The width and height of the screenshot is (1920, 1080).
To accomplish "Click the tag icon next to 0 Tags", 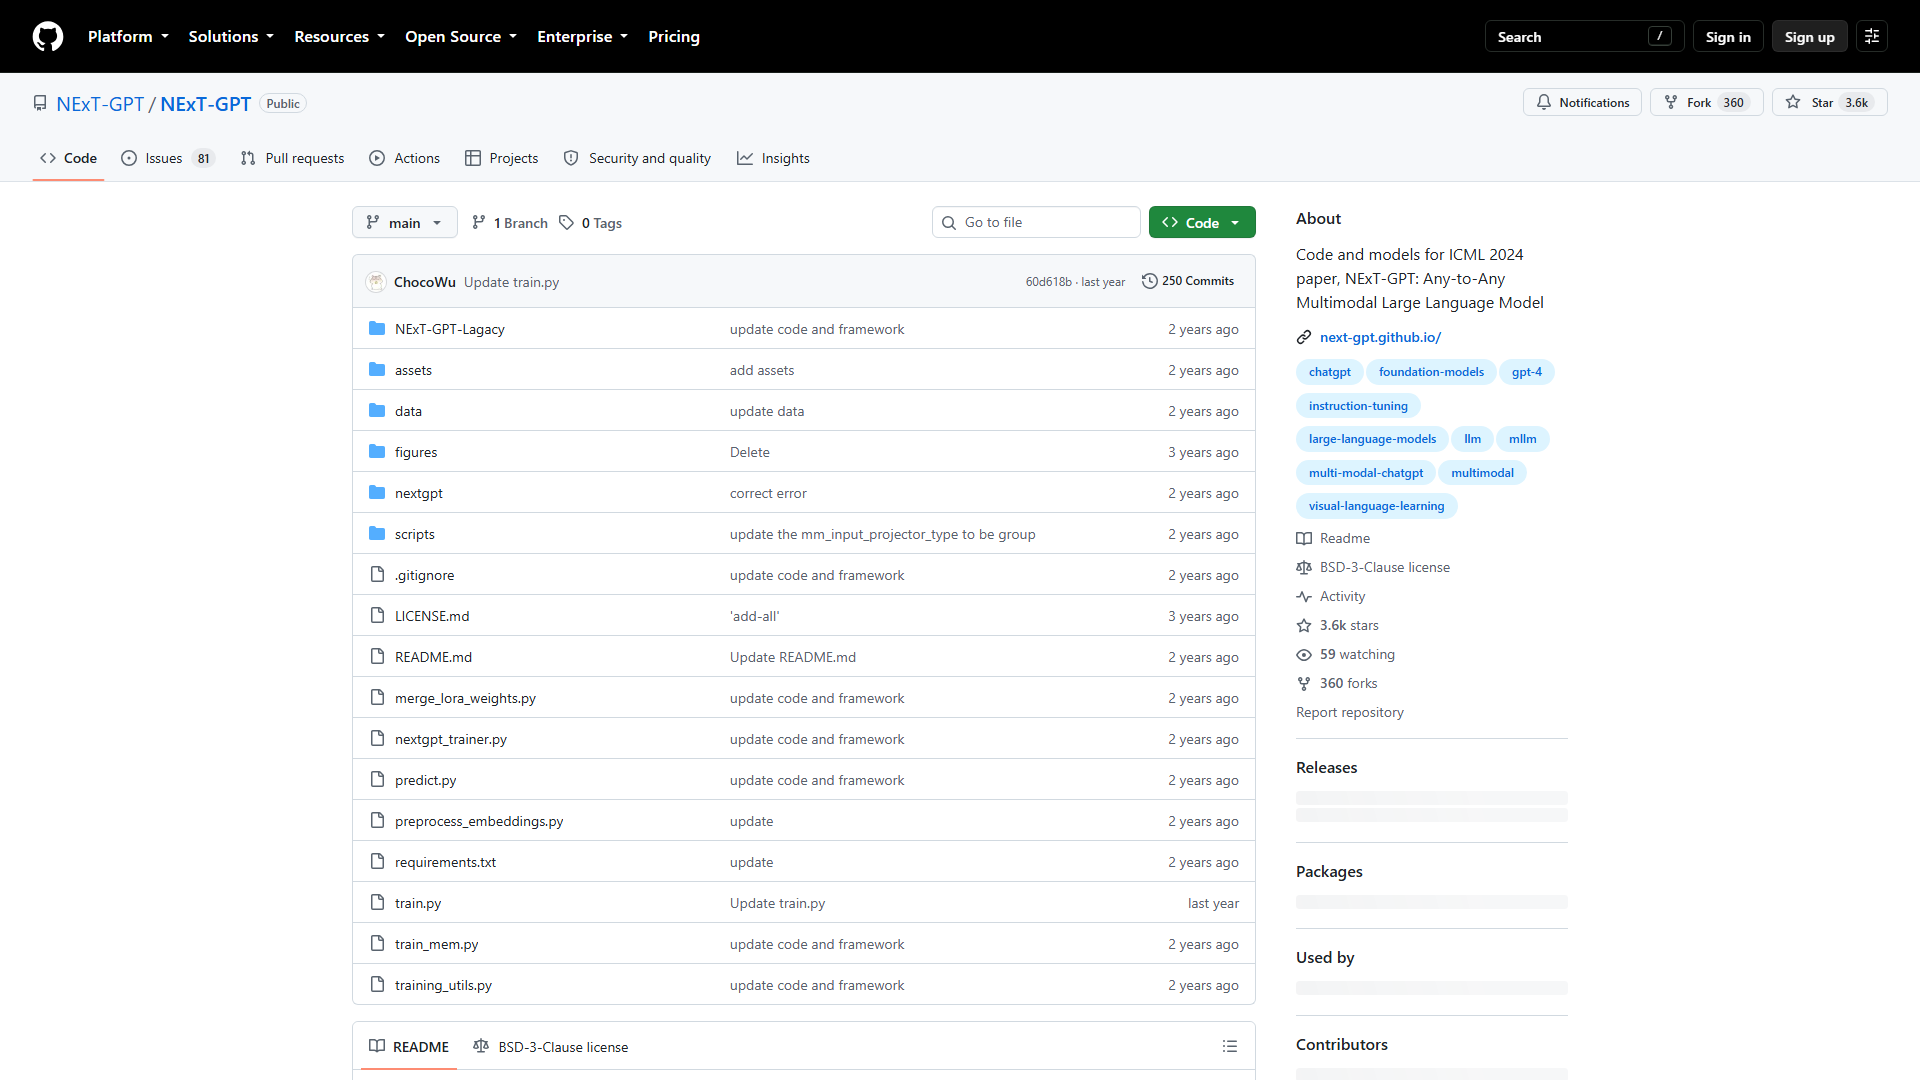I will click(x=566, y=223).
